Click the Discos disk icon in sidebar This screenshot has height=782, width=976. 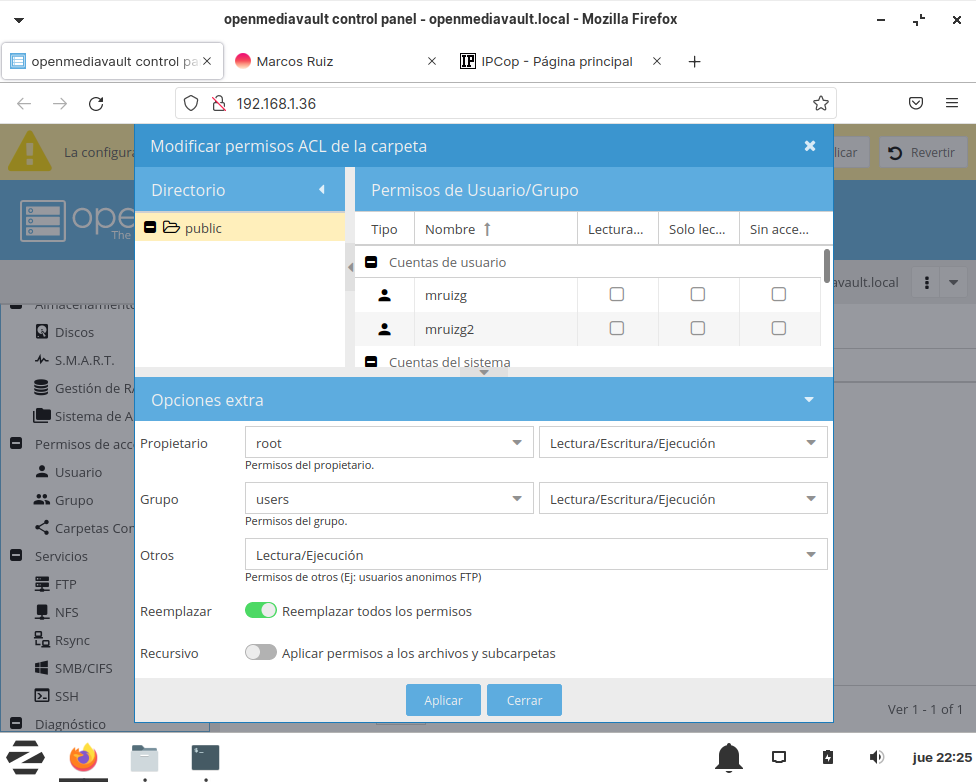click(x=42, y=332)
